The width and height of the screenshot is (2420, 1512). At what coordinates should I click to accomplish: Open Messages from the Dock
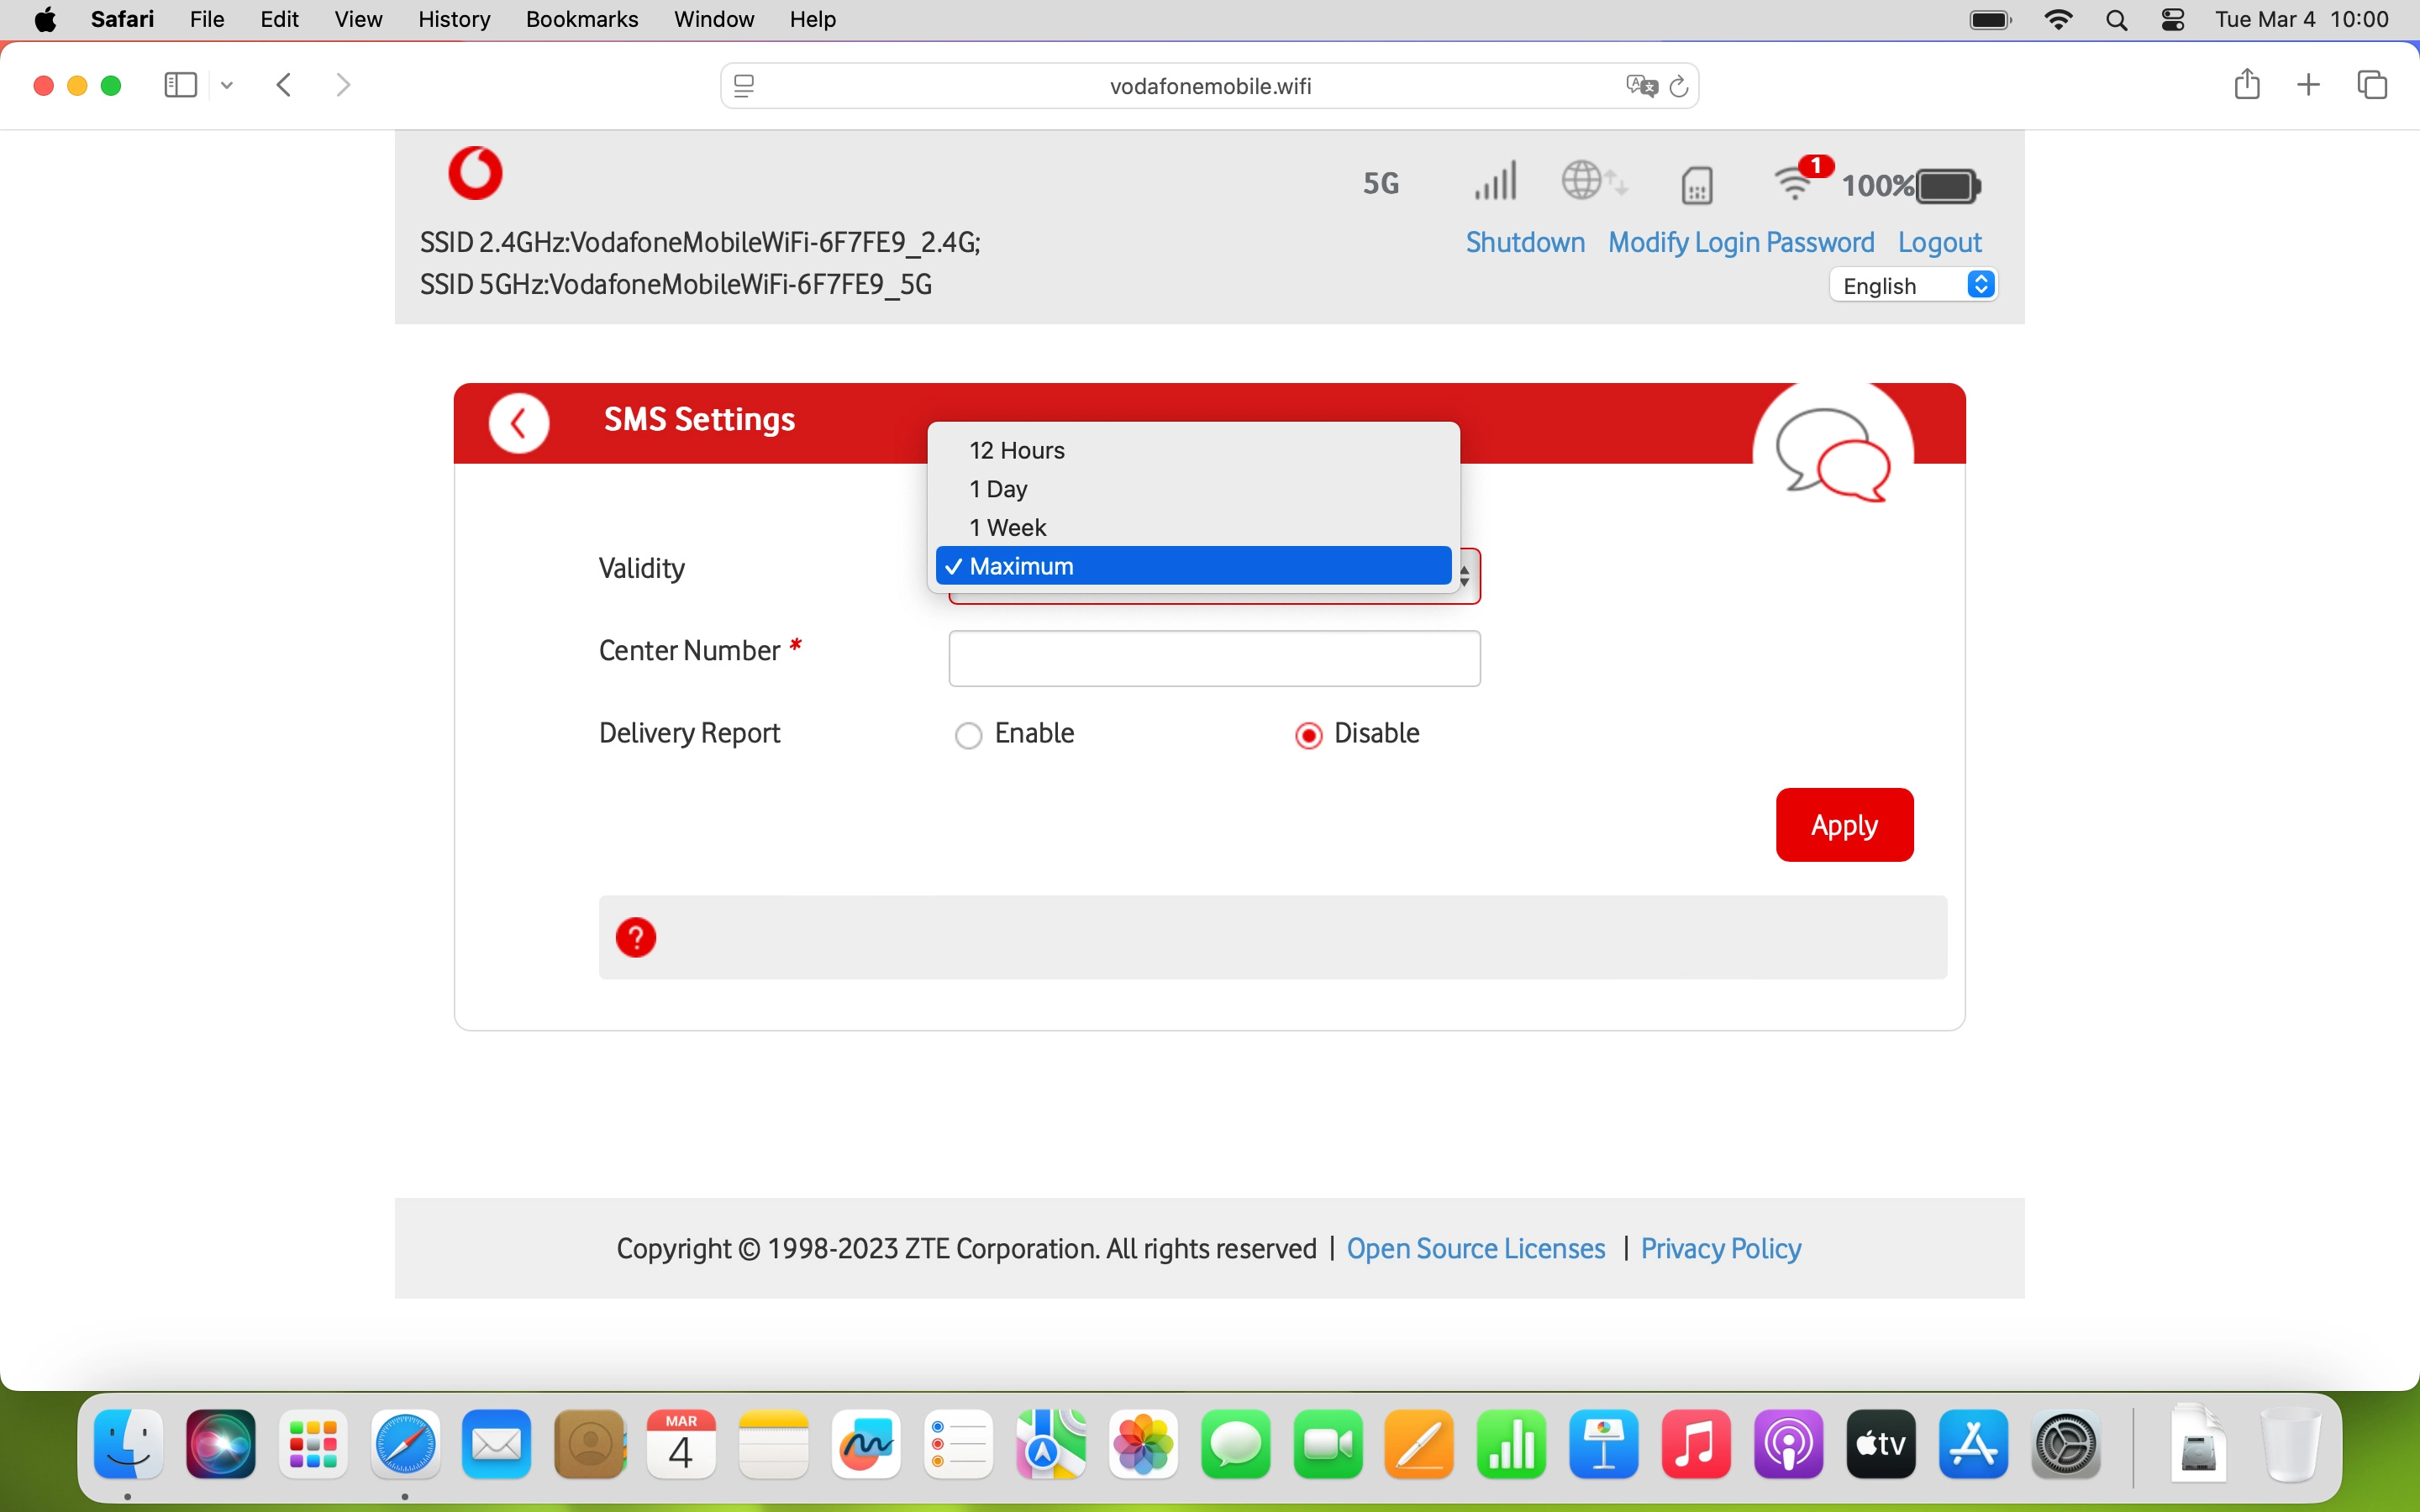[x=1235, y=1444]
